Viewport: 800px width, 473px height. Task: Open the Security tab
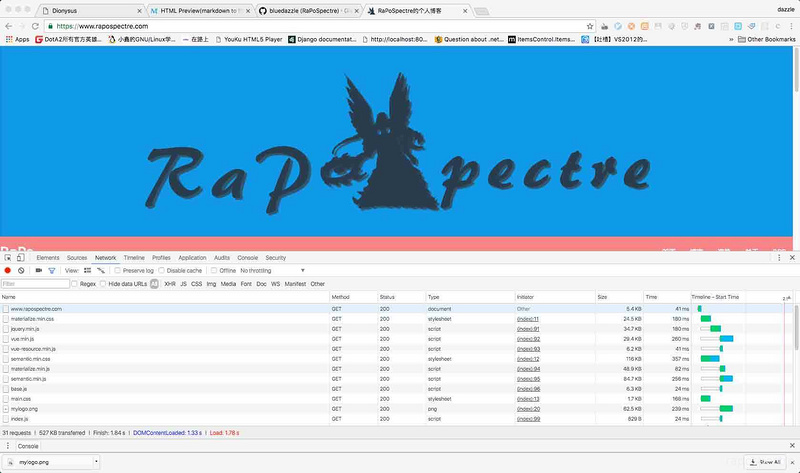pos(276,258)
